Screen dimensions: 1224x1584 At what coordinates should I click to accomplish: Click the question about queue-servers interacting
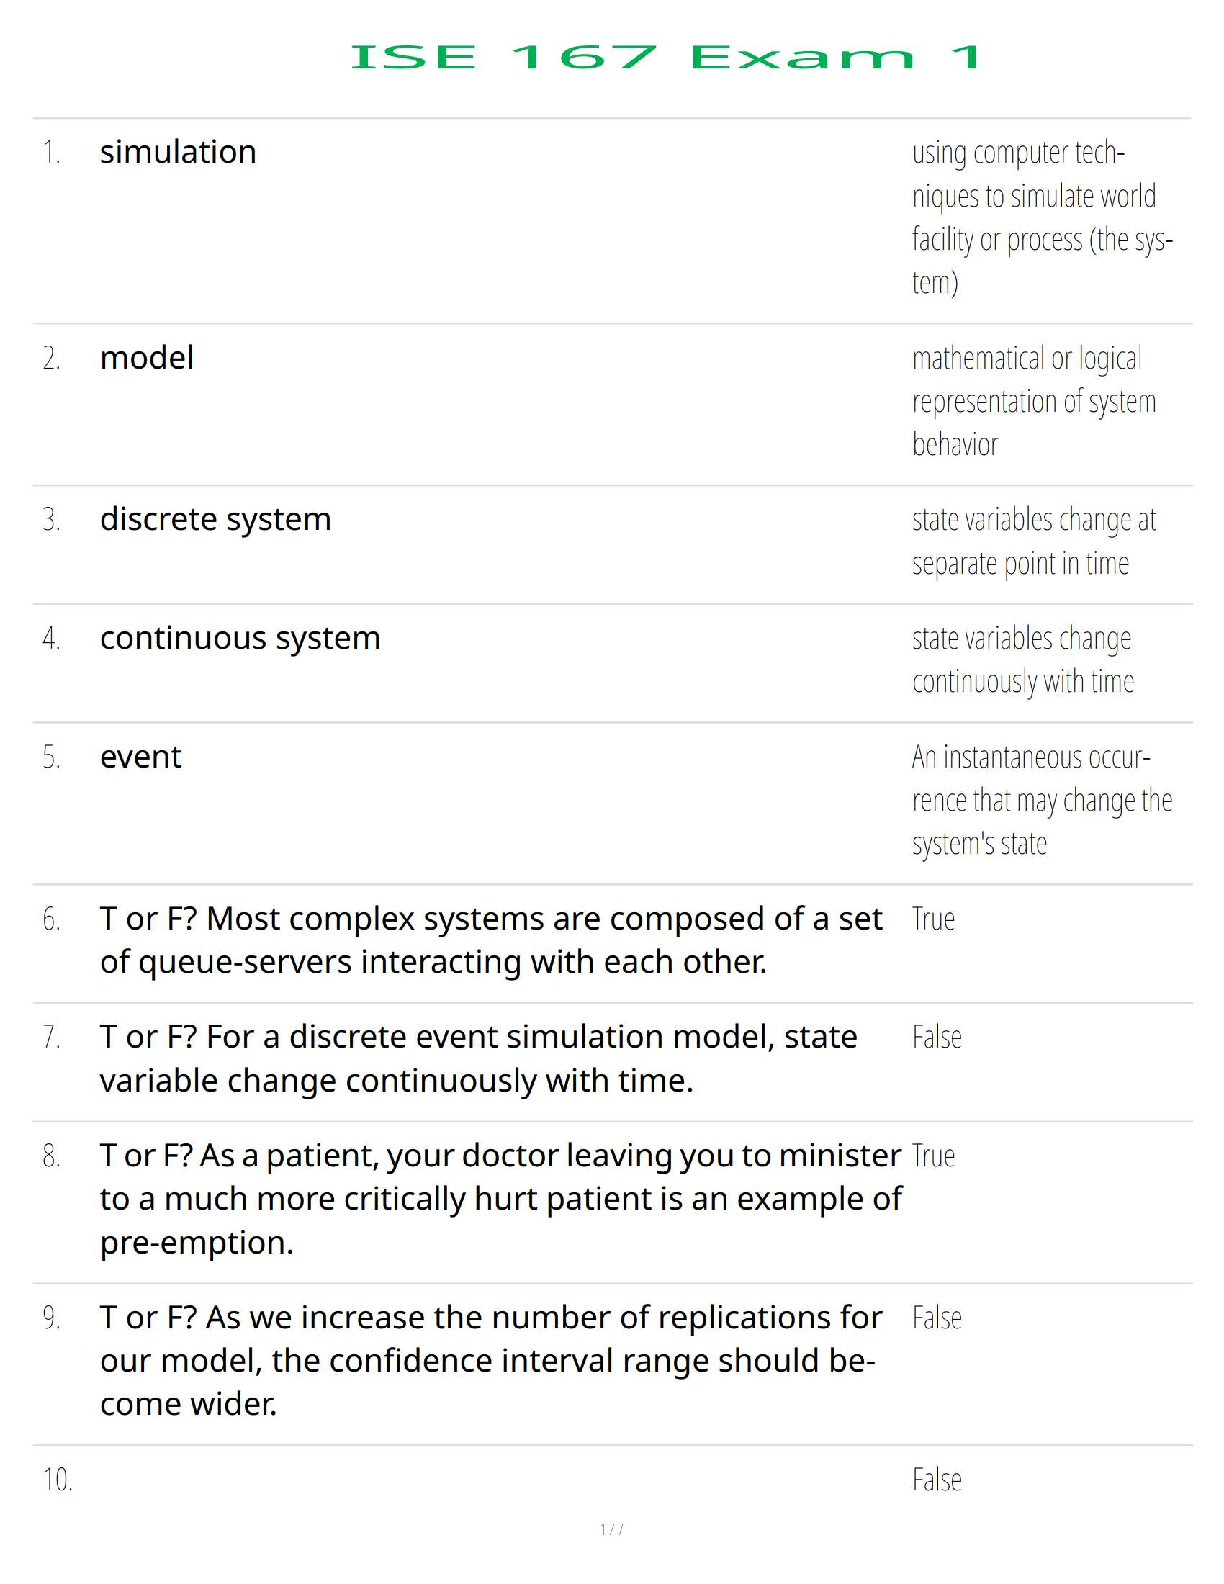(491, 940)
